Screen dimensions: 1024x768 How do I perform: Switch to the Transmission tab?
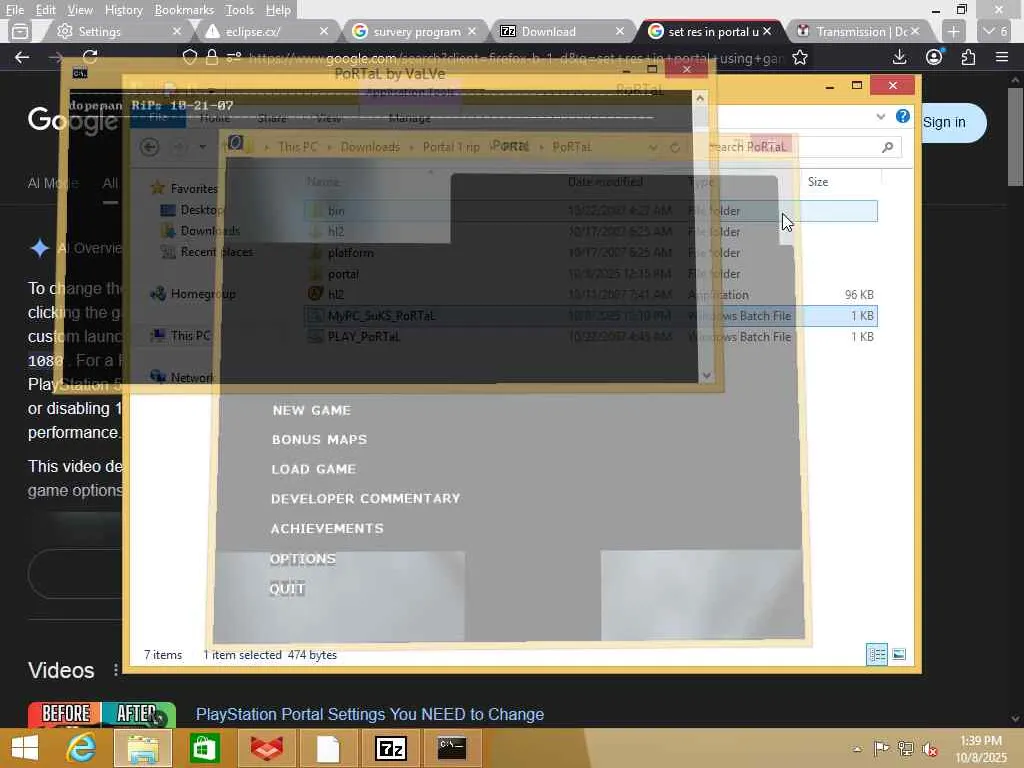coord(858,31)
